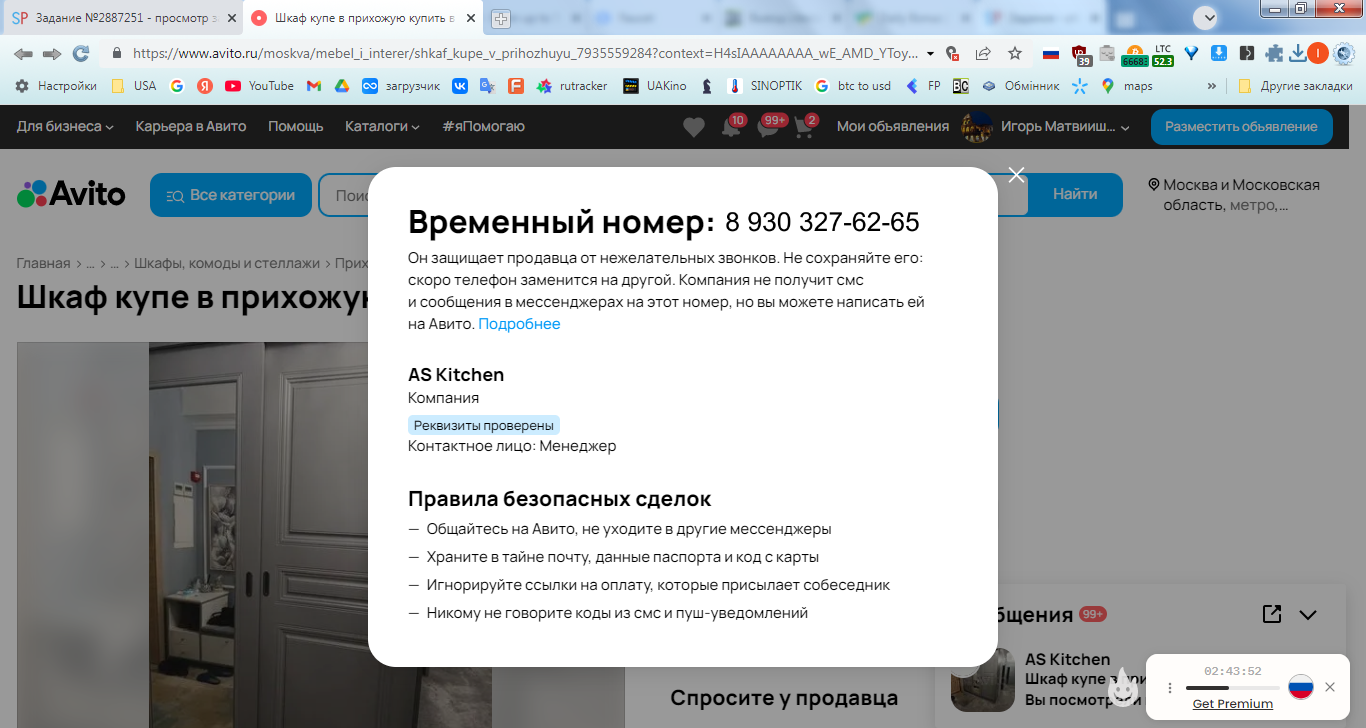Open Мои объявления

[x=892, y=126]
